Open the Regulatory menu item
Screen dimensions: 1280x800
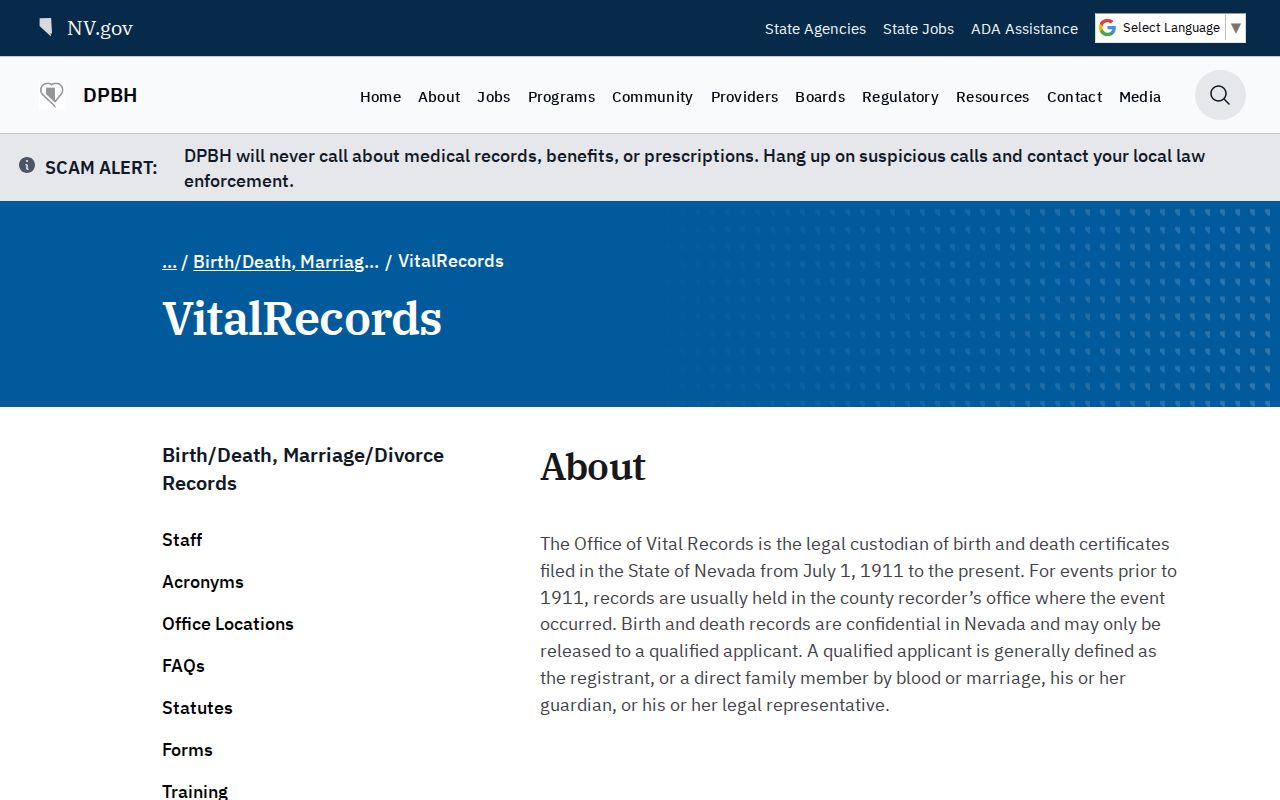click(900, 97)
